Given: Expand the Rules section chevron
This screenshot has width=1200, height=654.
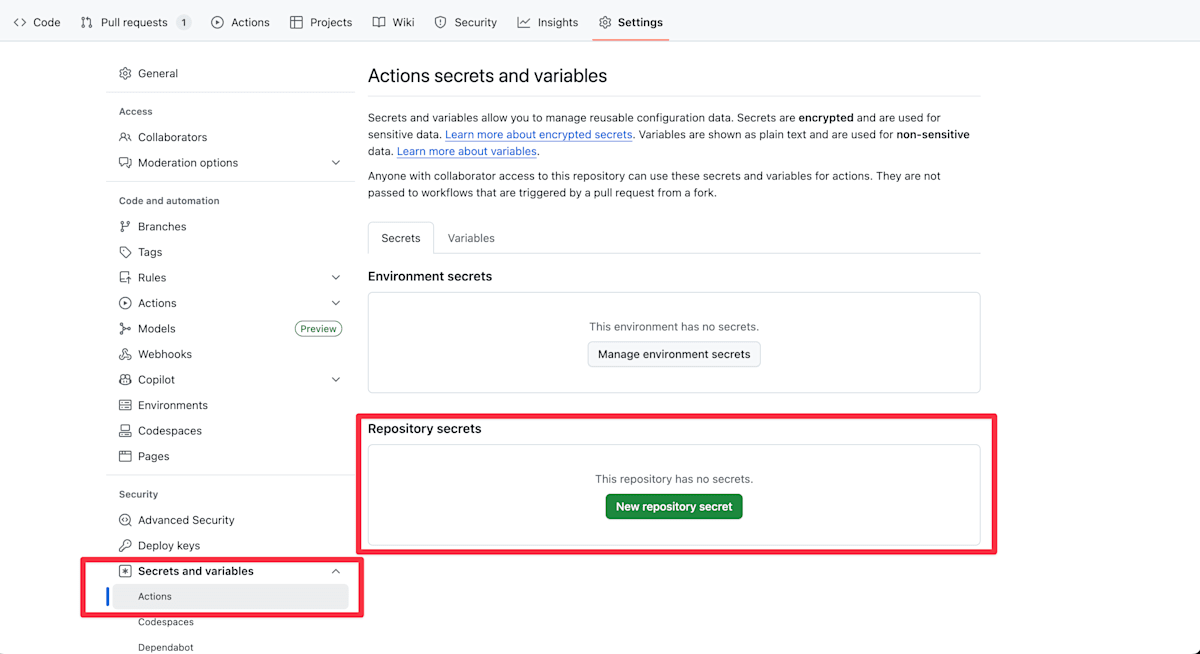Looking at the screenshot, I should click(336, 278).
